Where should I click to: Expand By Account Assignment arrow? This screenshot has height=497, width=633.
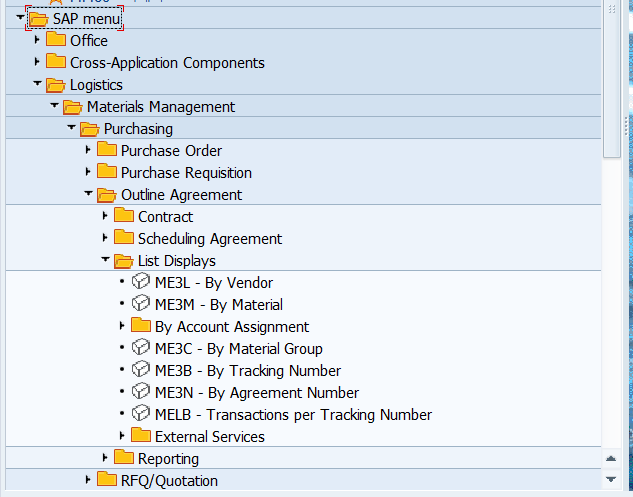click(x=122, y=326)
